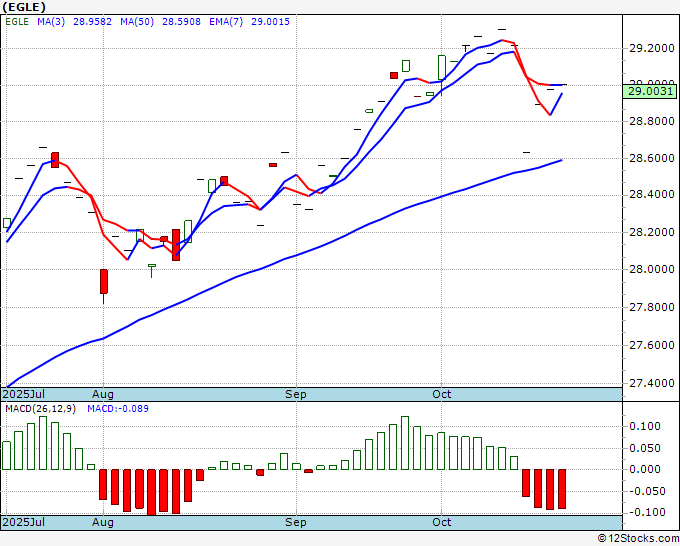Select the 0.000 MACD axis label
Viewport: 680px width, 546px height.
click(x=645, y=469)
